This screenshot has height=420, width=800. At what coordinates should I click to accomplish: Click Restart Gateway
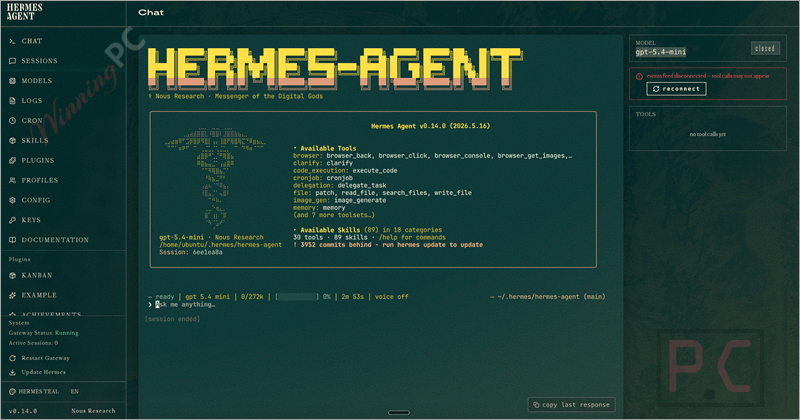(x=45, y=358)
